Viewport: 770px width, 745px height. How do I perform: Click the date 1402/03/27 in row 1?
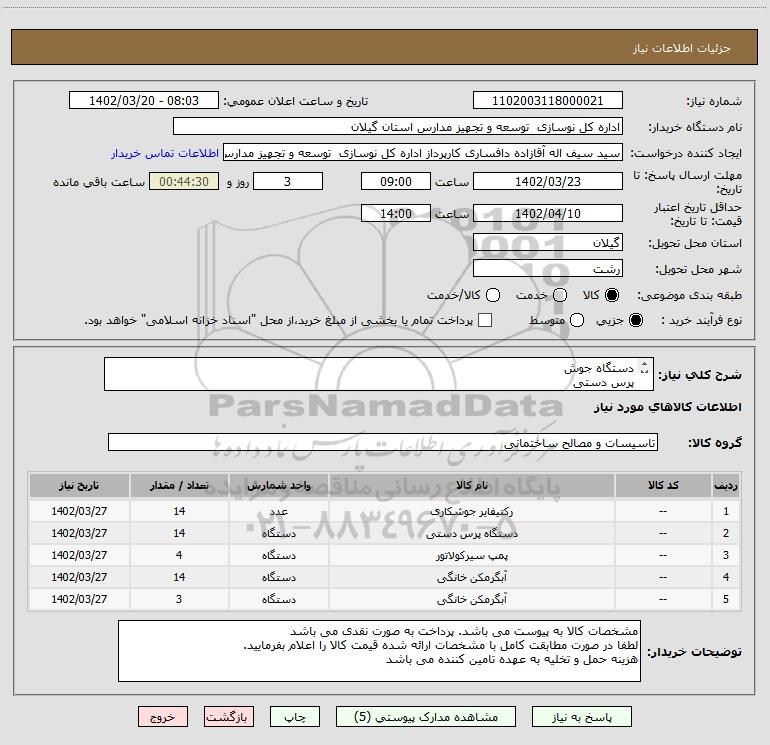(79, 511)
